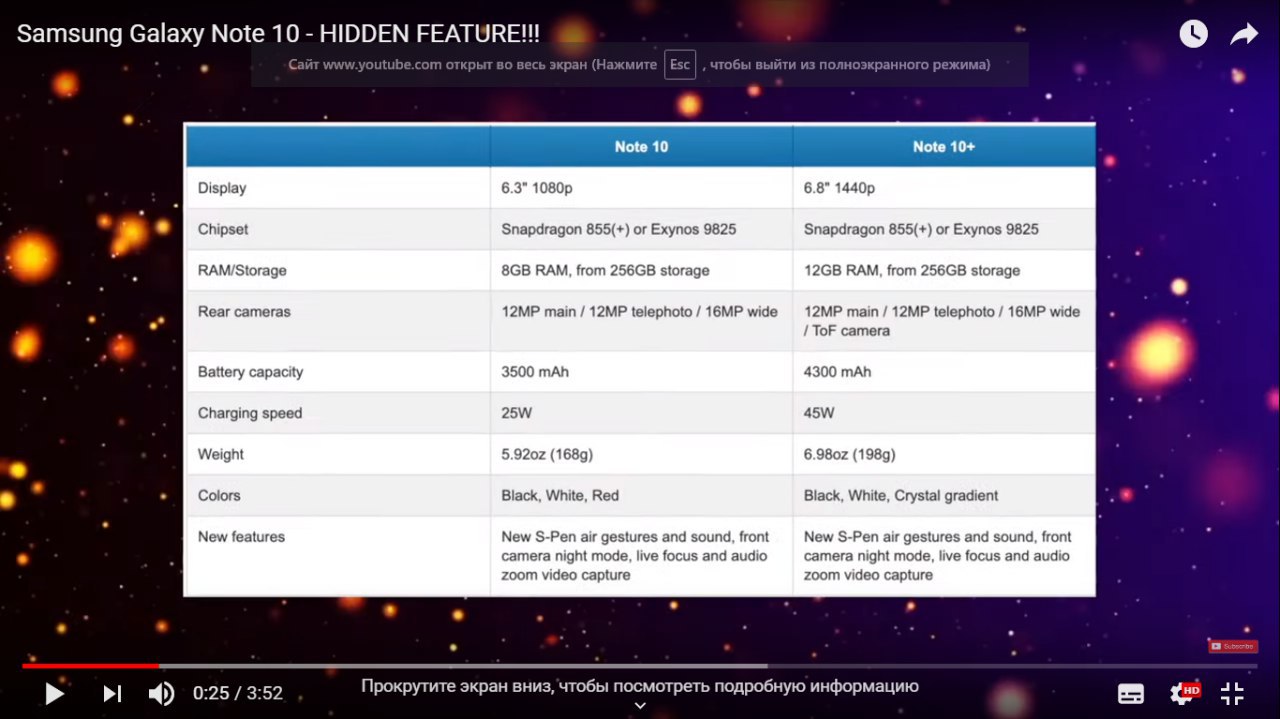Click the RAM/Storage row label
Image resolution: width=1280 pixels, height=719 pixels.
[242, 270]
